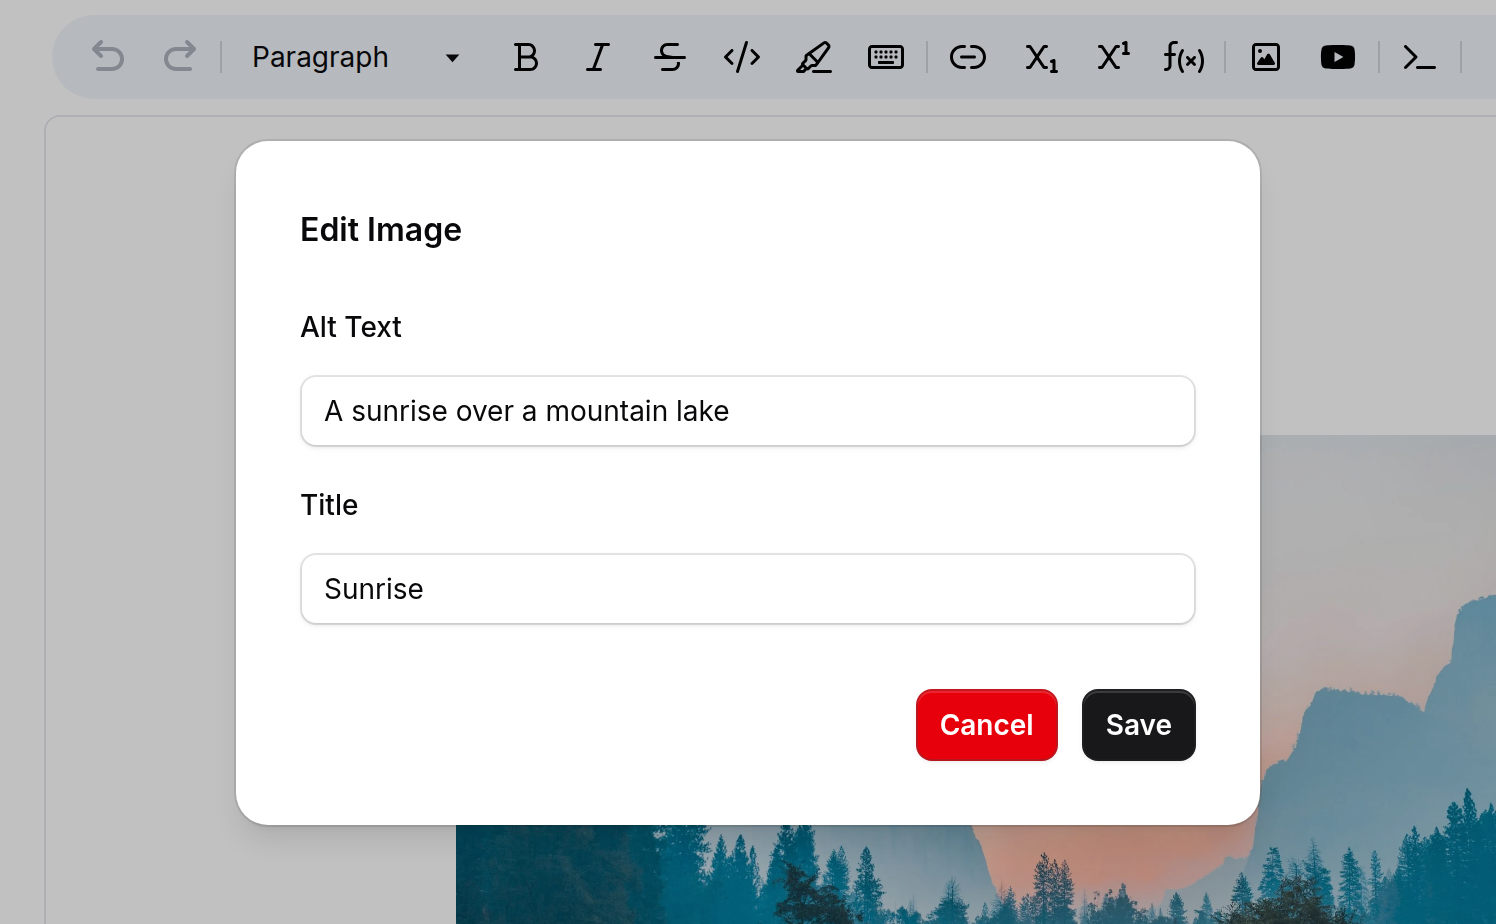Select the Highlighter tool

click(x=814, y=57)
